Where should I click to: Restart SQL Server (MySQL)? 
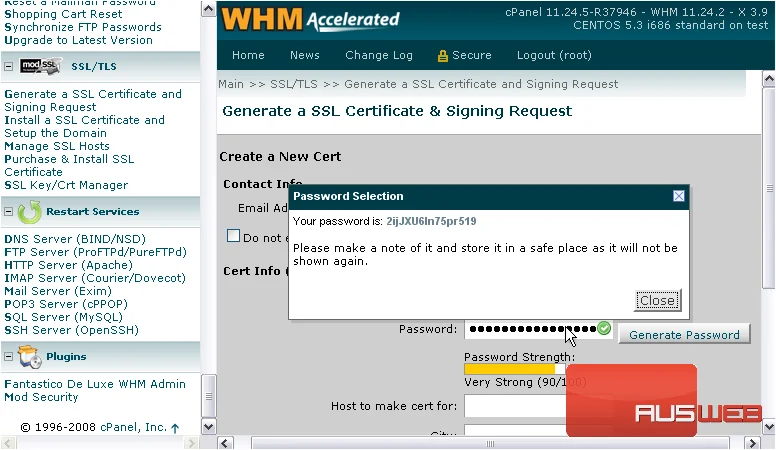click(x=63, y=317)
